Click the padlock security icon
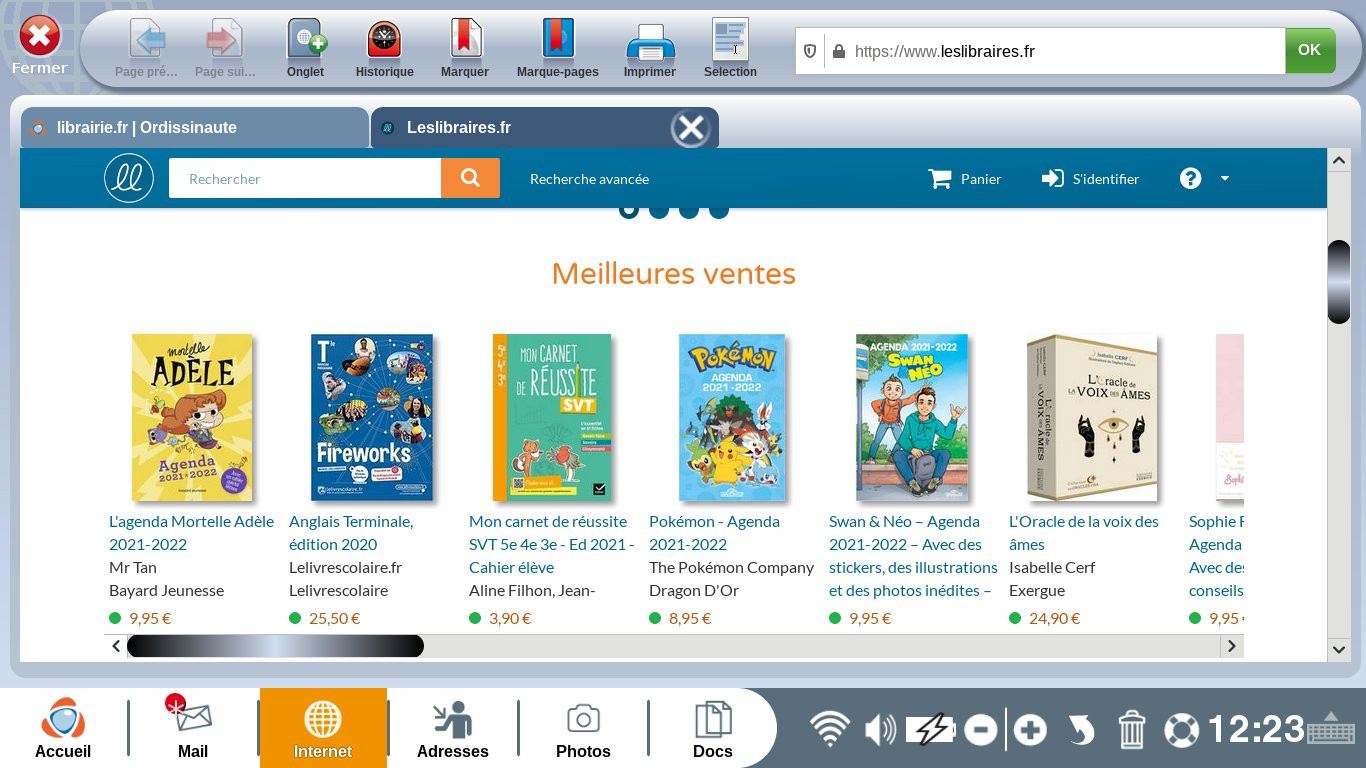The height and width of the screenshot is (768, 1366). click(x=838, y=51)
